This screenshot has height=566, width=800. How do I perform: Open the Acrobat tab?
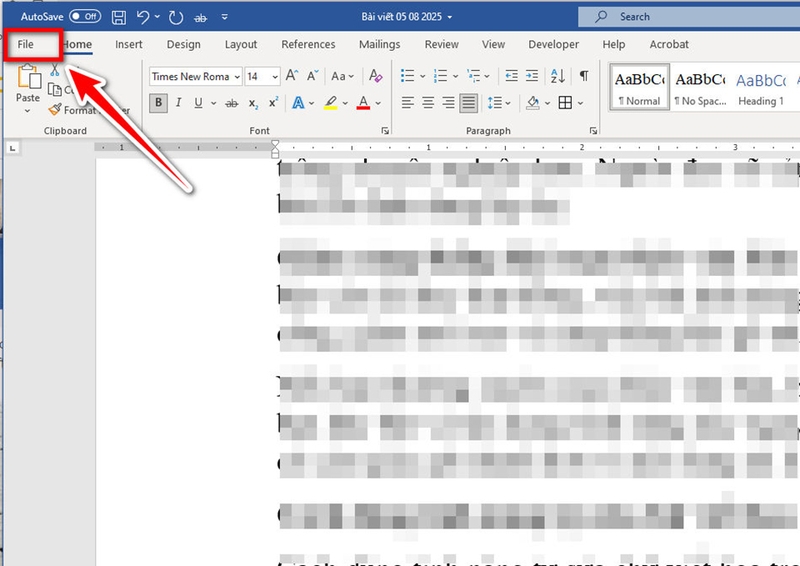tap(669, 44)
